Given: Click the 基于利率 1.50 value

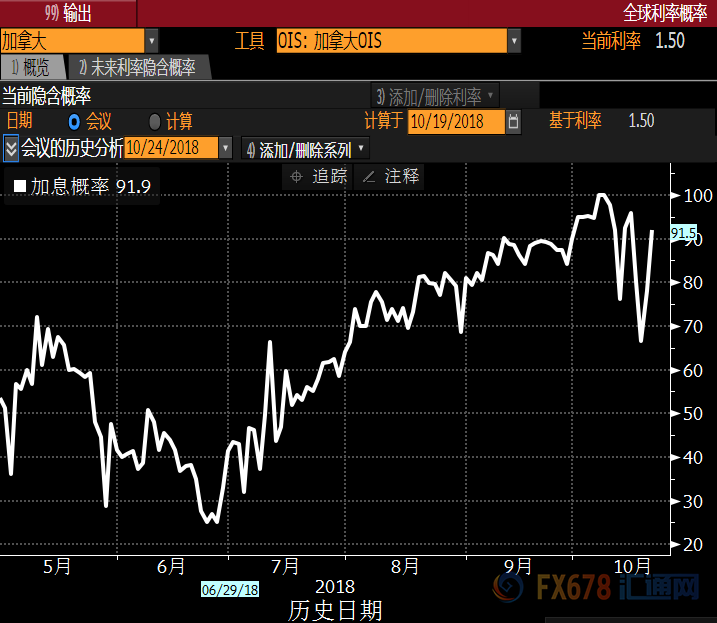Looking at the screenshot, I should pos(641,121).
